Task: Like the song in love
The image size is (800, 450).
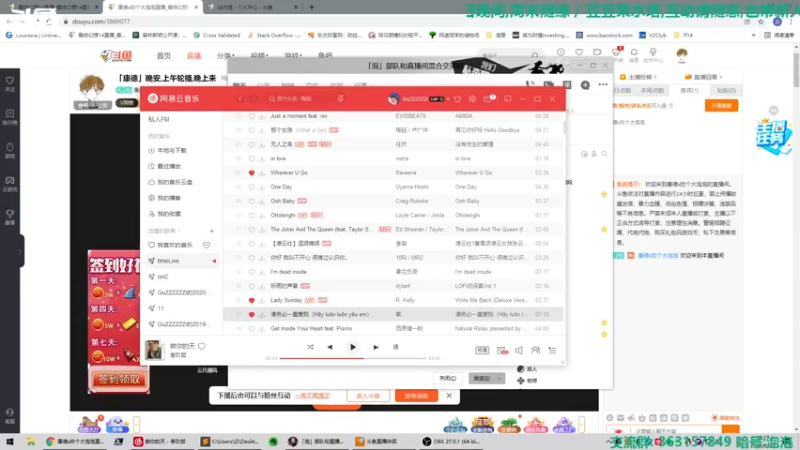Action: pyautogui.click(x=252, y=159)
